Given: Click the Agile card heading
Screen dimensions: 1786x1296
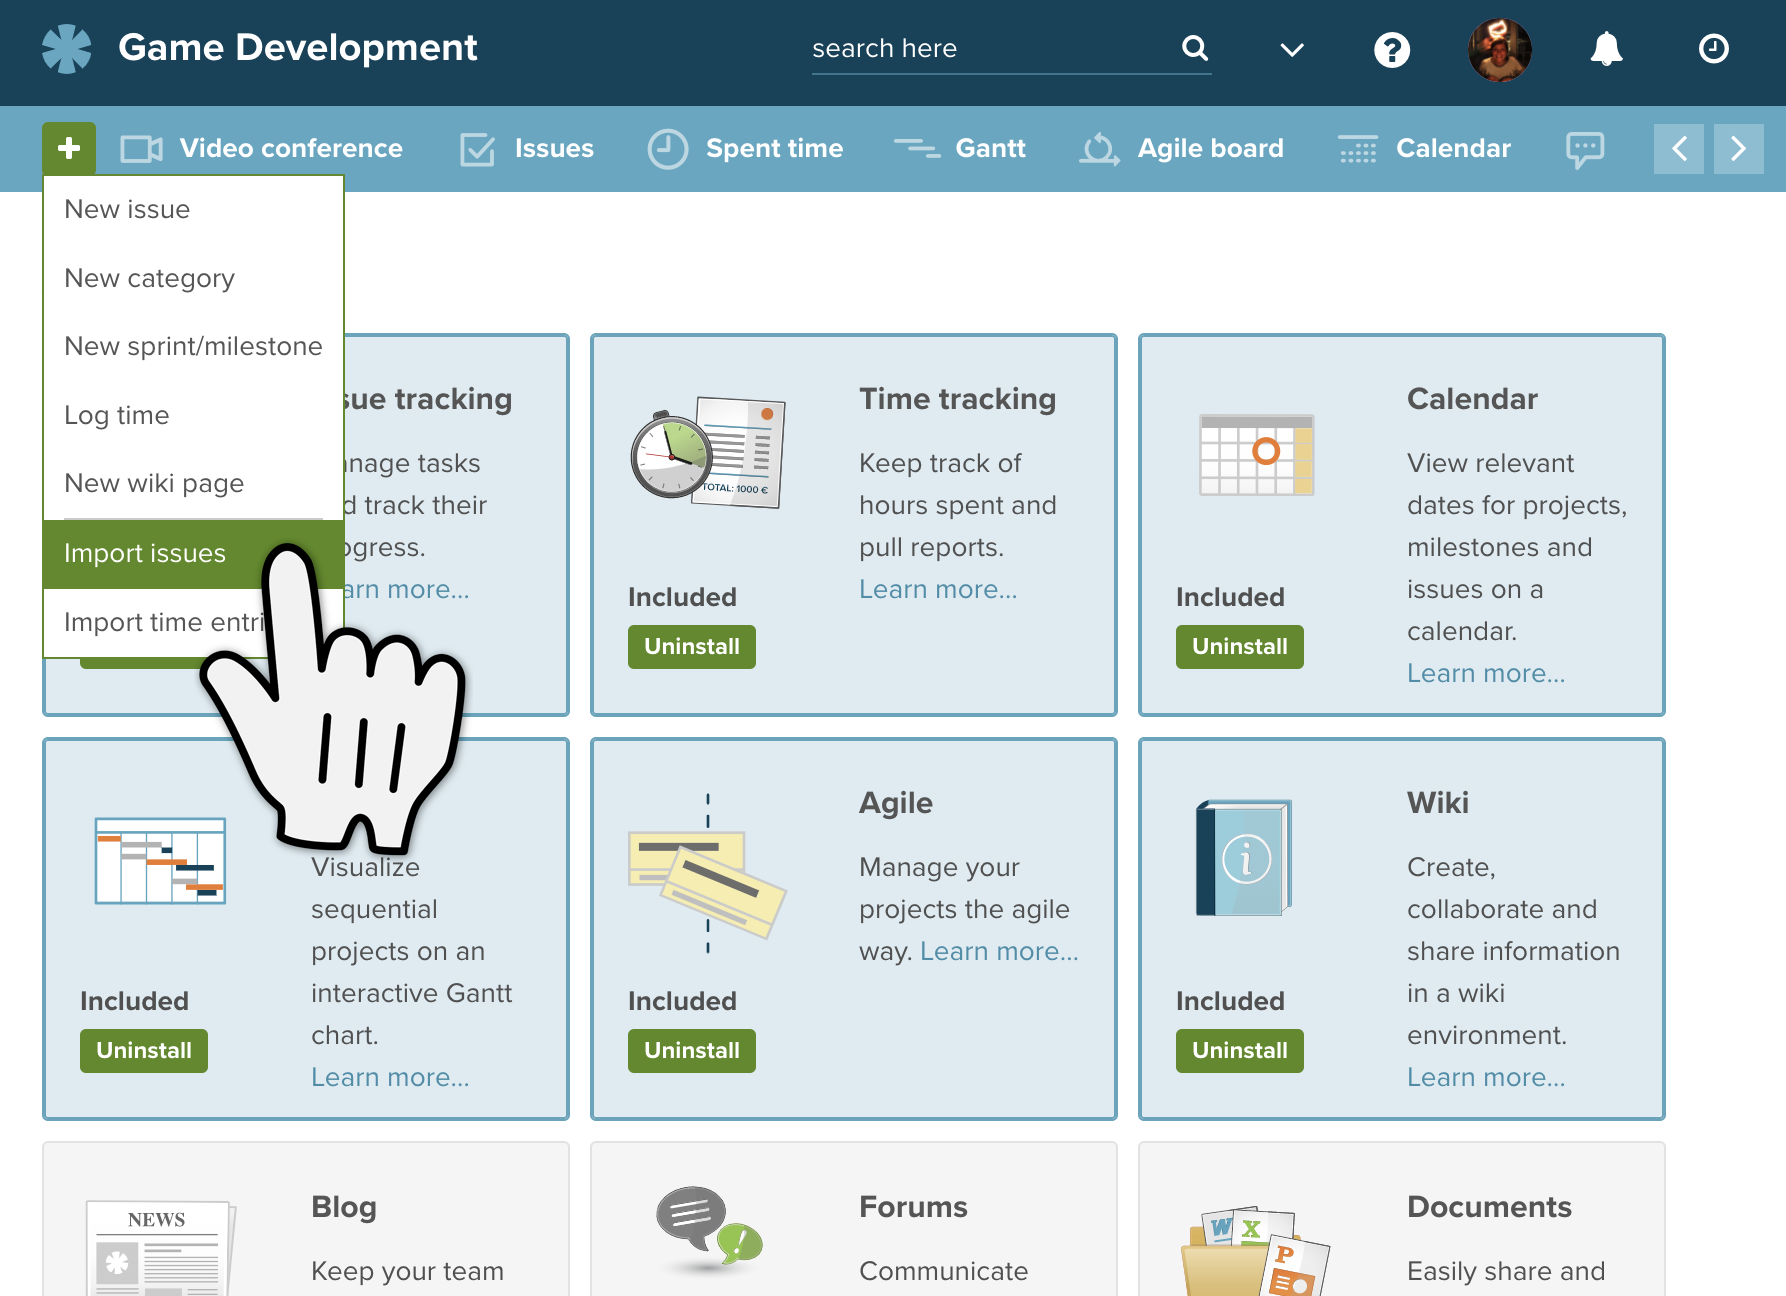Looking at the screenshot, I should (x=896, y=803).
